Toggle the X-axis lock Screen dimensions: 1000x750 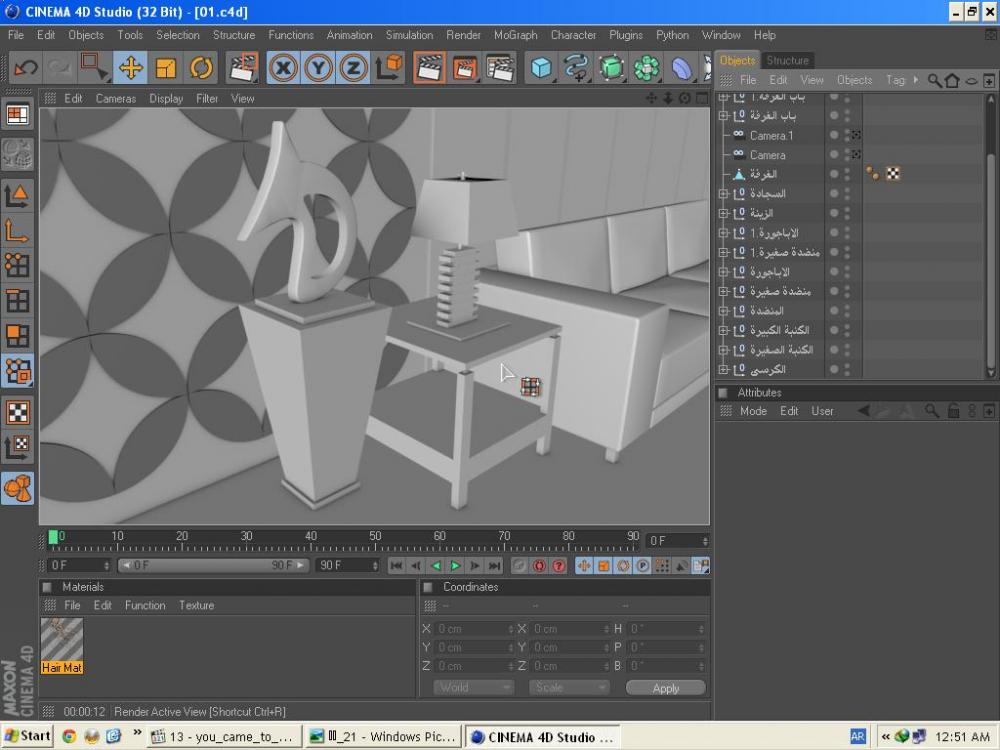click(284, 68)
